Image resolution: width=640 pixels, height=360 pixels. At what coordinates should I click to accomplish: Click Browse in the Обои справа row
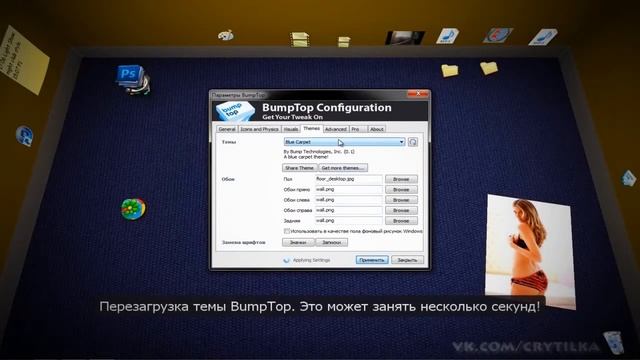[x=401, y=211]
